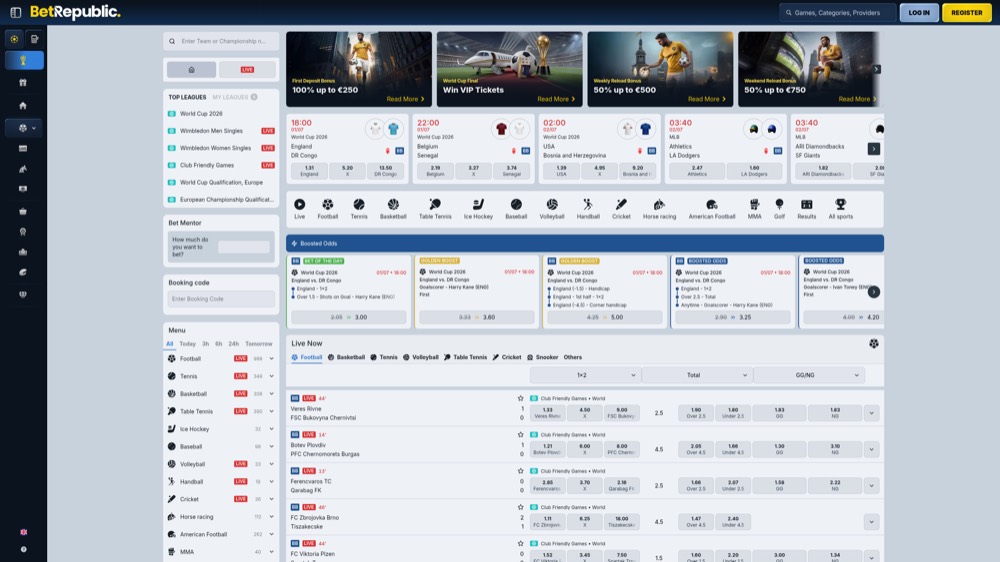
Task: Click the team or championship search field
Action: (221, 41)
